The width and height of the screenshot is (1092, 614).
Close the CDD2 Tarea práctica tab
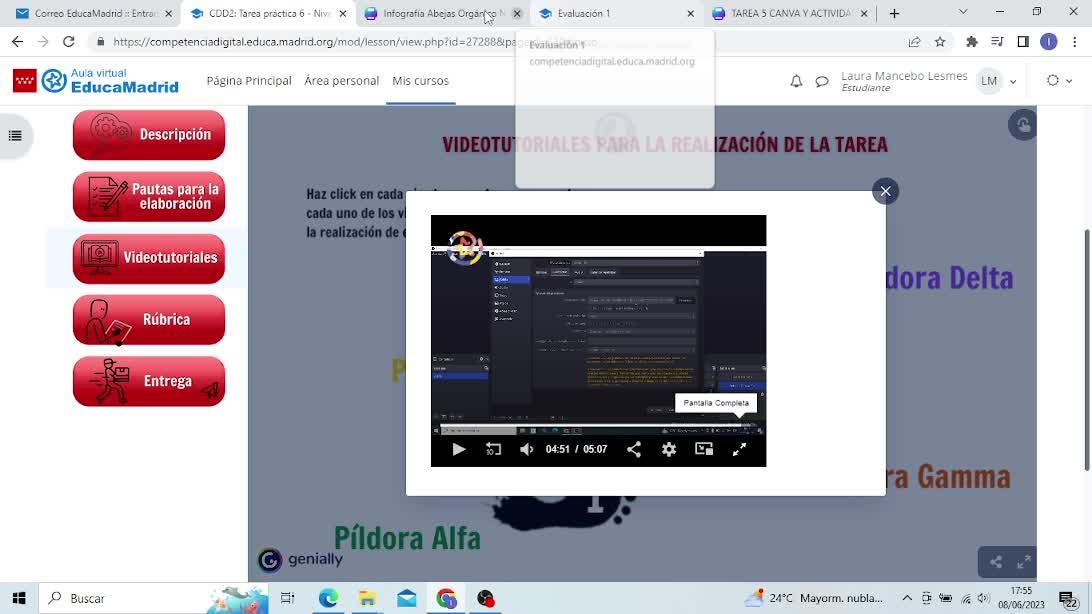343,13
